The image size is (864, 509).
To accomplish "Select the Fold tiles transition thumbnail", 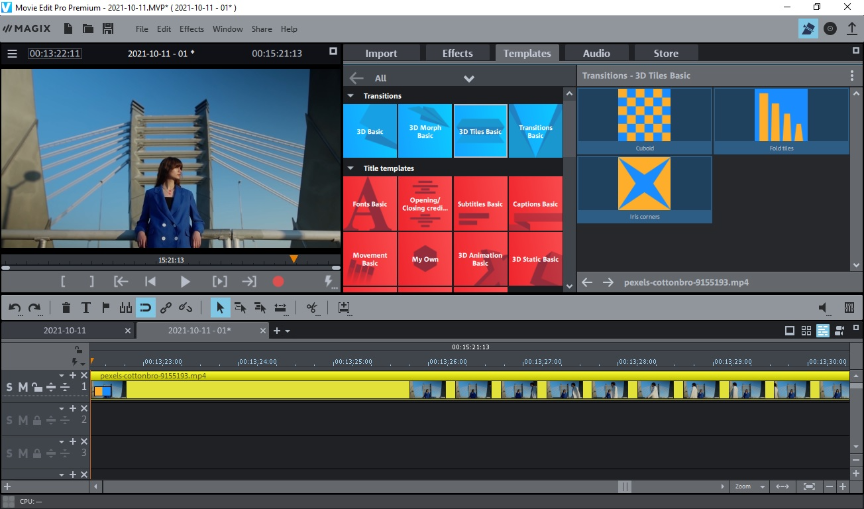I will tap(781, 121).
